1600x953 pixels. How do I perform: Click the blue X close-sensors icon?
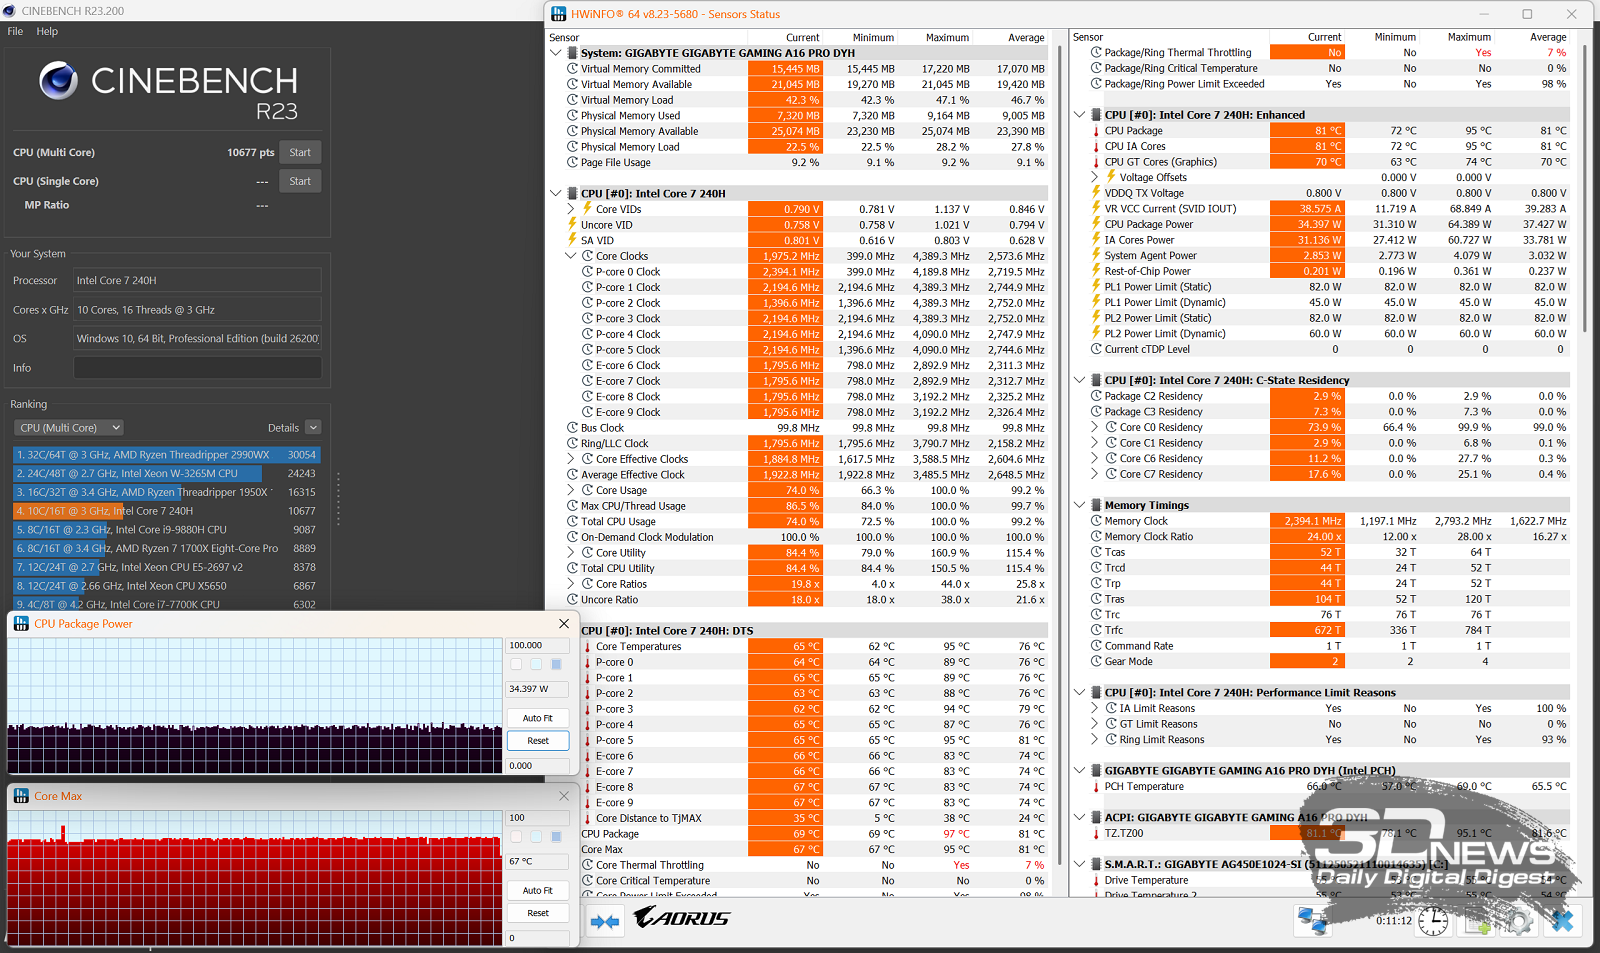pyautogui.click(x=1562, y=921)
